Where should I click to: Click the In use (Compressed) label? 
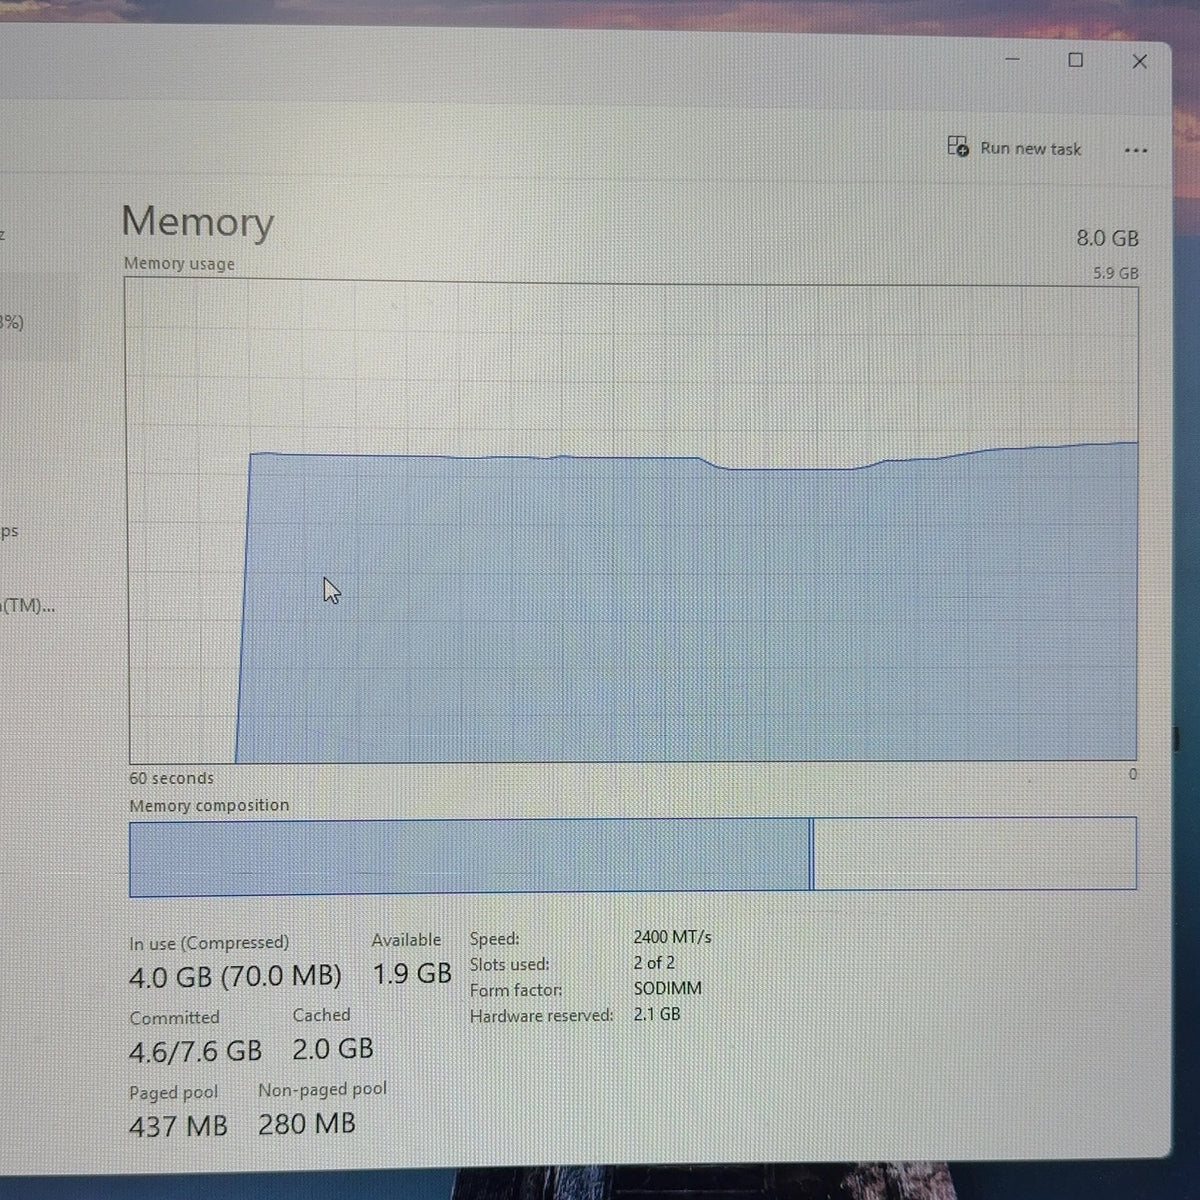click(209, 943)
